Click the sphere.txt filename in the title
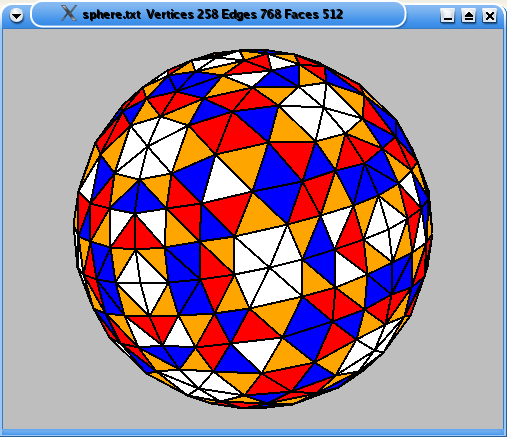 tap(112, 15)
